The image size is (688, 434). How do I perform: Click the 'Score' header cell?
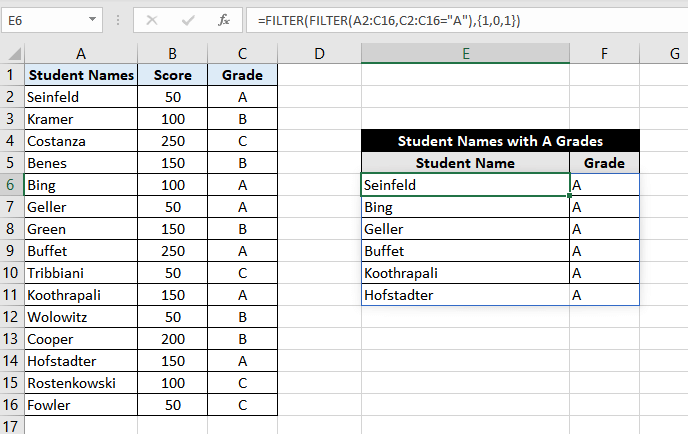[172, 75]
